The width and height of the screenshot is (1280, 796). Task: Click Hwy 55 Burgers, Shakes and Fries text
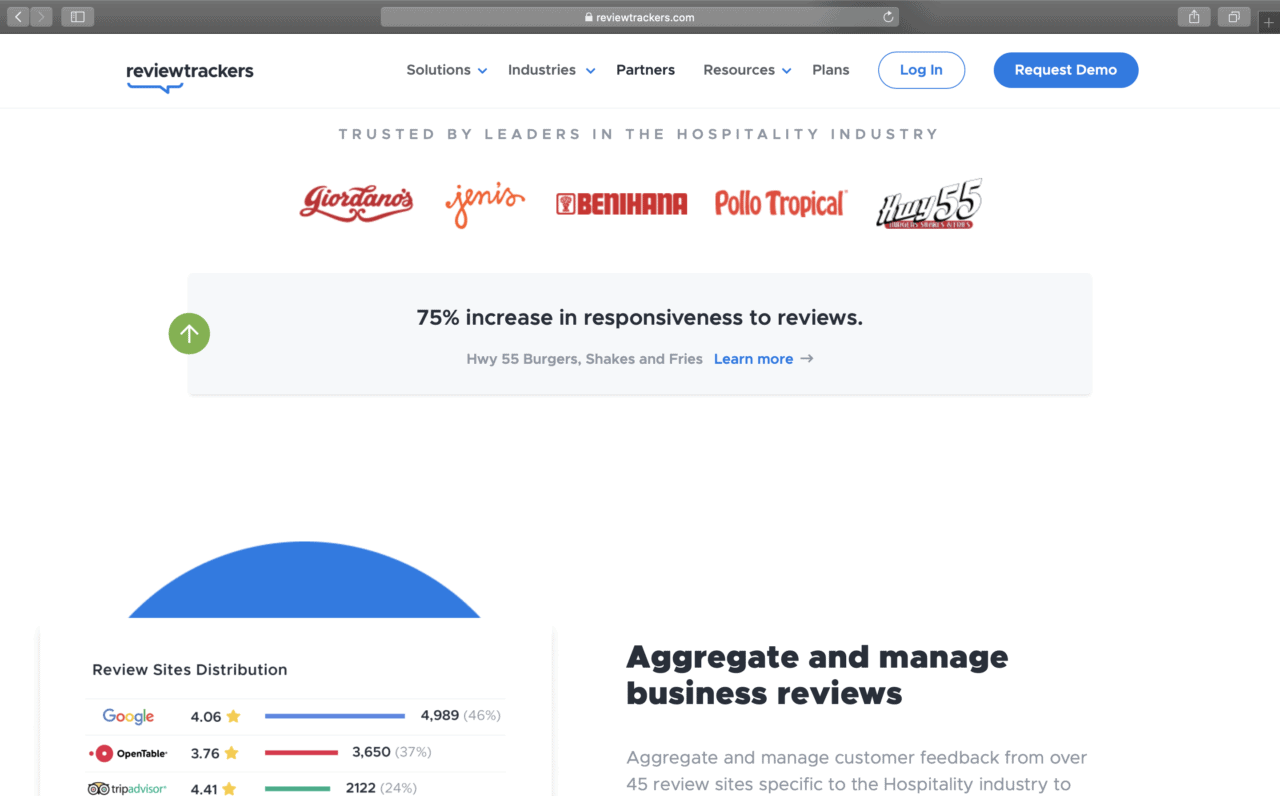coord(584,359)
